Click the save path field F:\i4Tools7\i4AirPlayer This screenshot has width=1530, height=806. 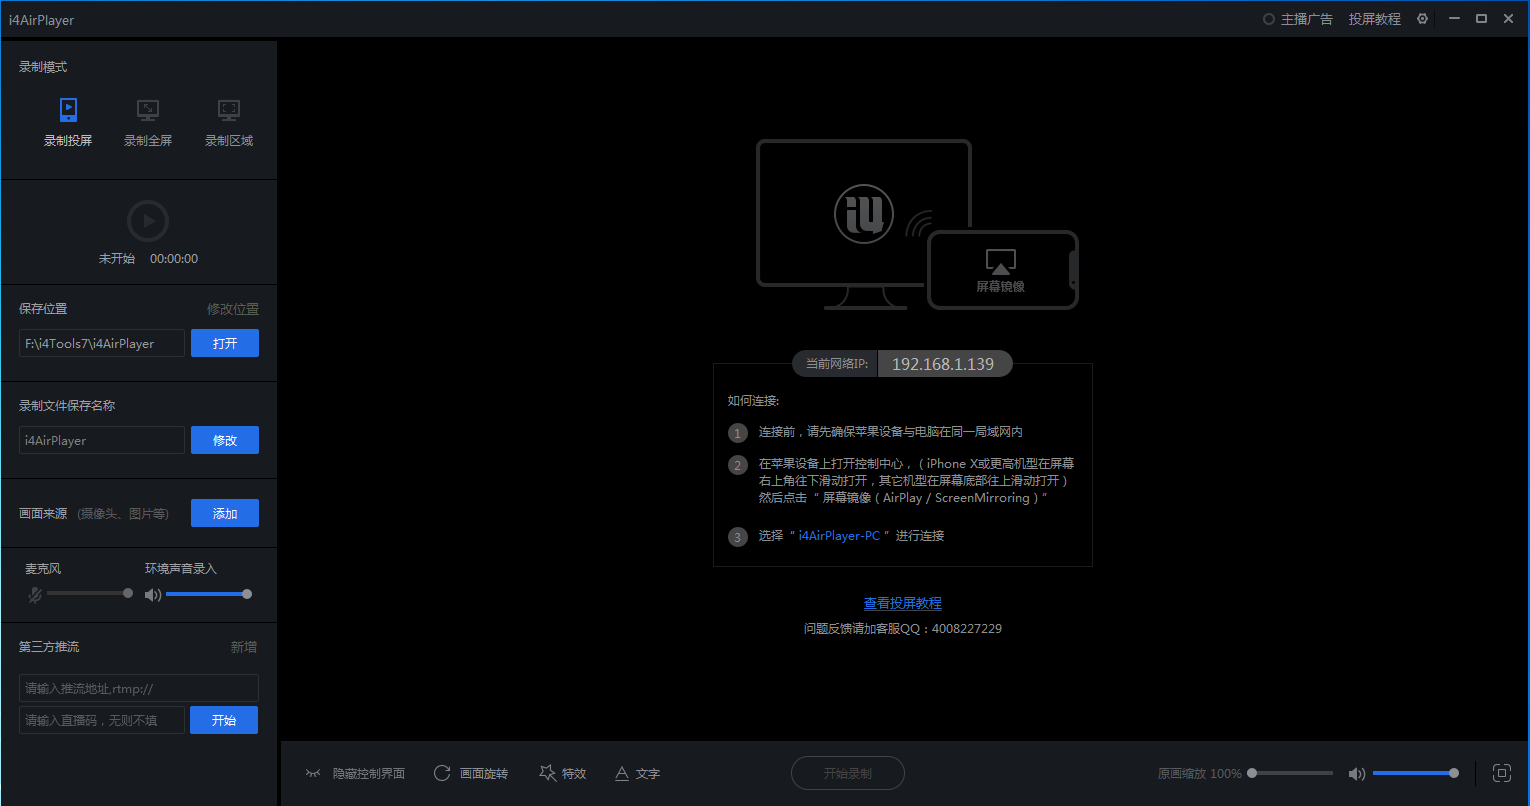(102, 343)
